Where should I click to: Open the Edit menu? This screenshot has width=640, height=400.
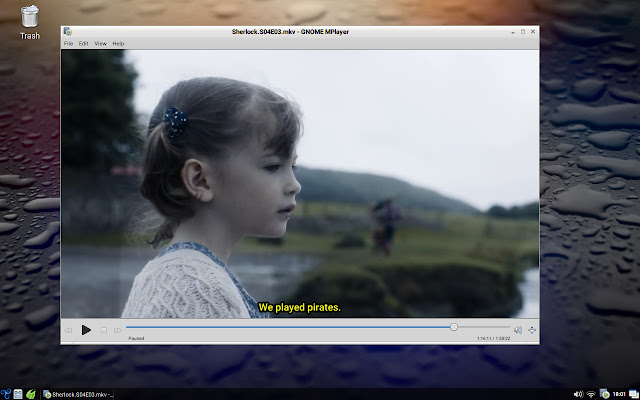(x=83, y=43)
